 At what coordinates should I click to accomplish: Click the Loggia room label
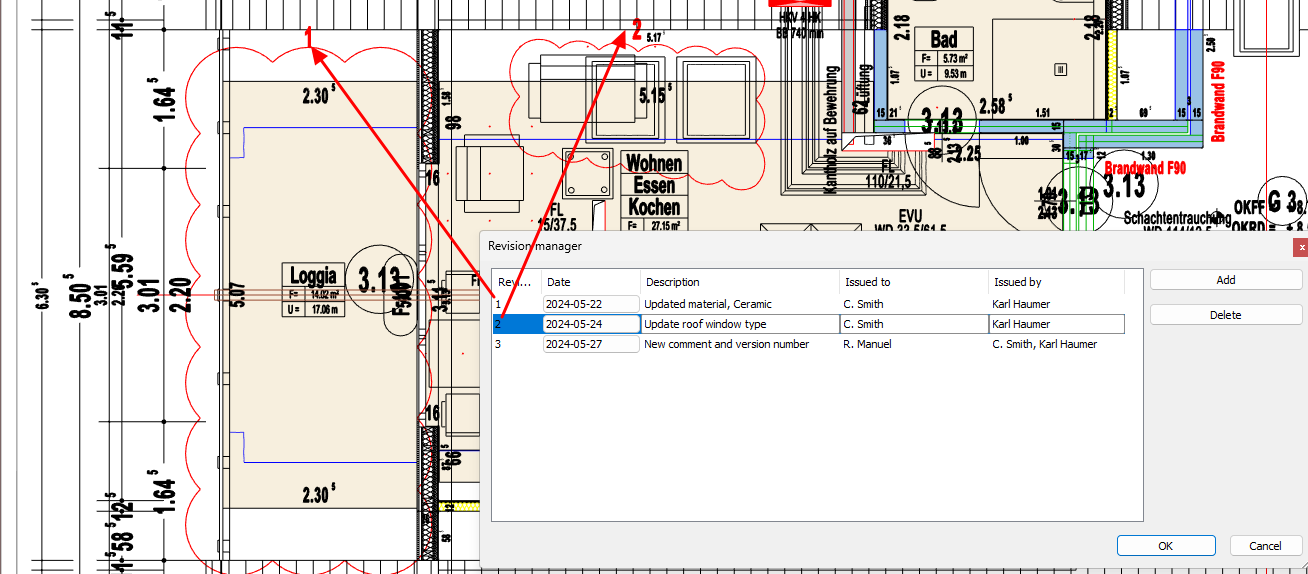pyautogui.click(x=312, y=275)
